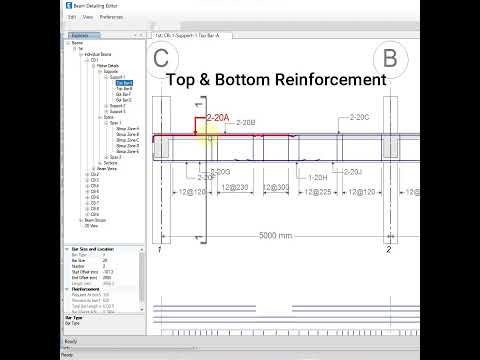Select Top Bar A in the tree
This screenshot has height=360, width=480.
[x=124, y=83]
